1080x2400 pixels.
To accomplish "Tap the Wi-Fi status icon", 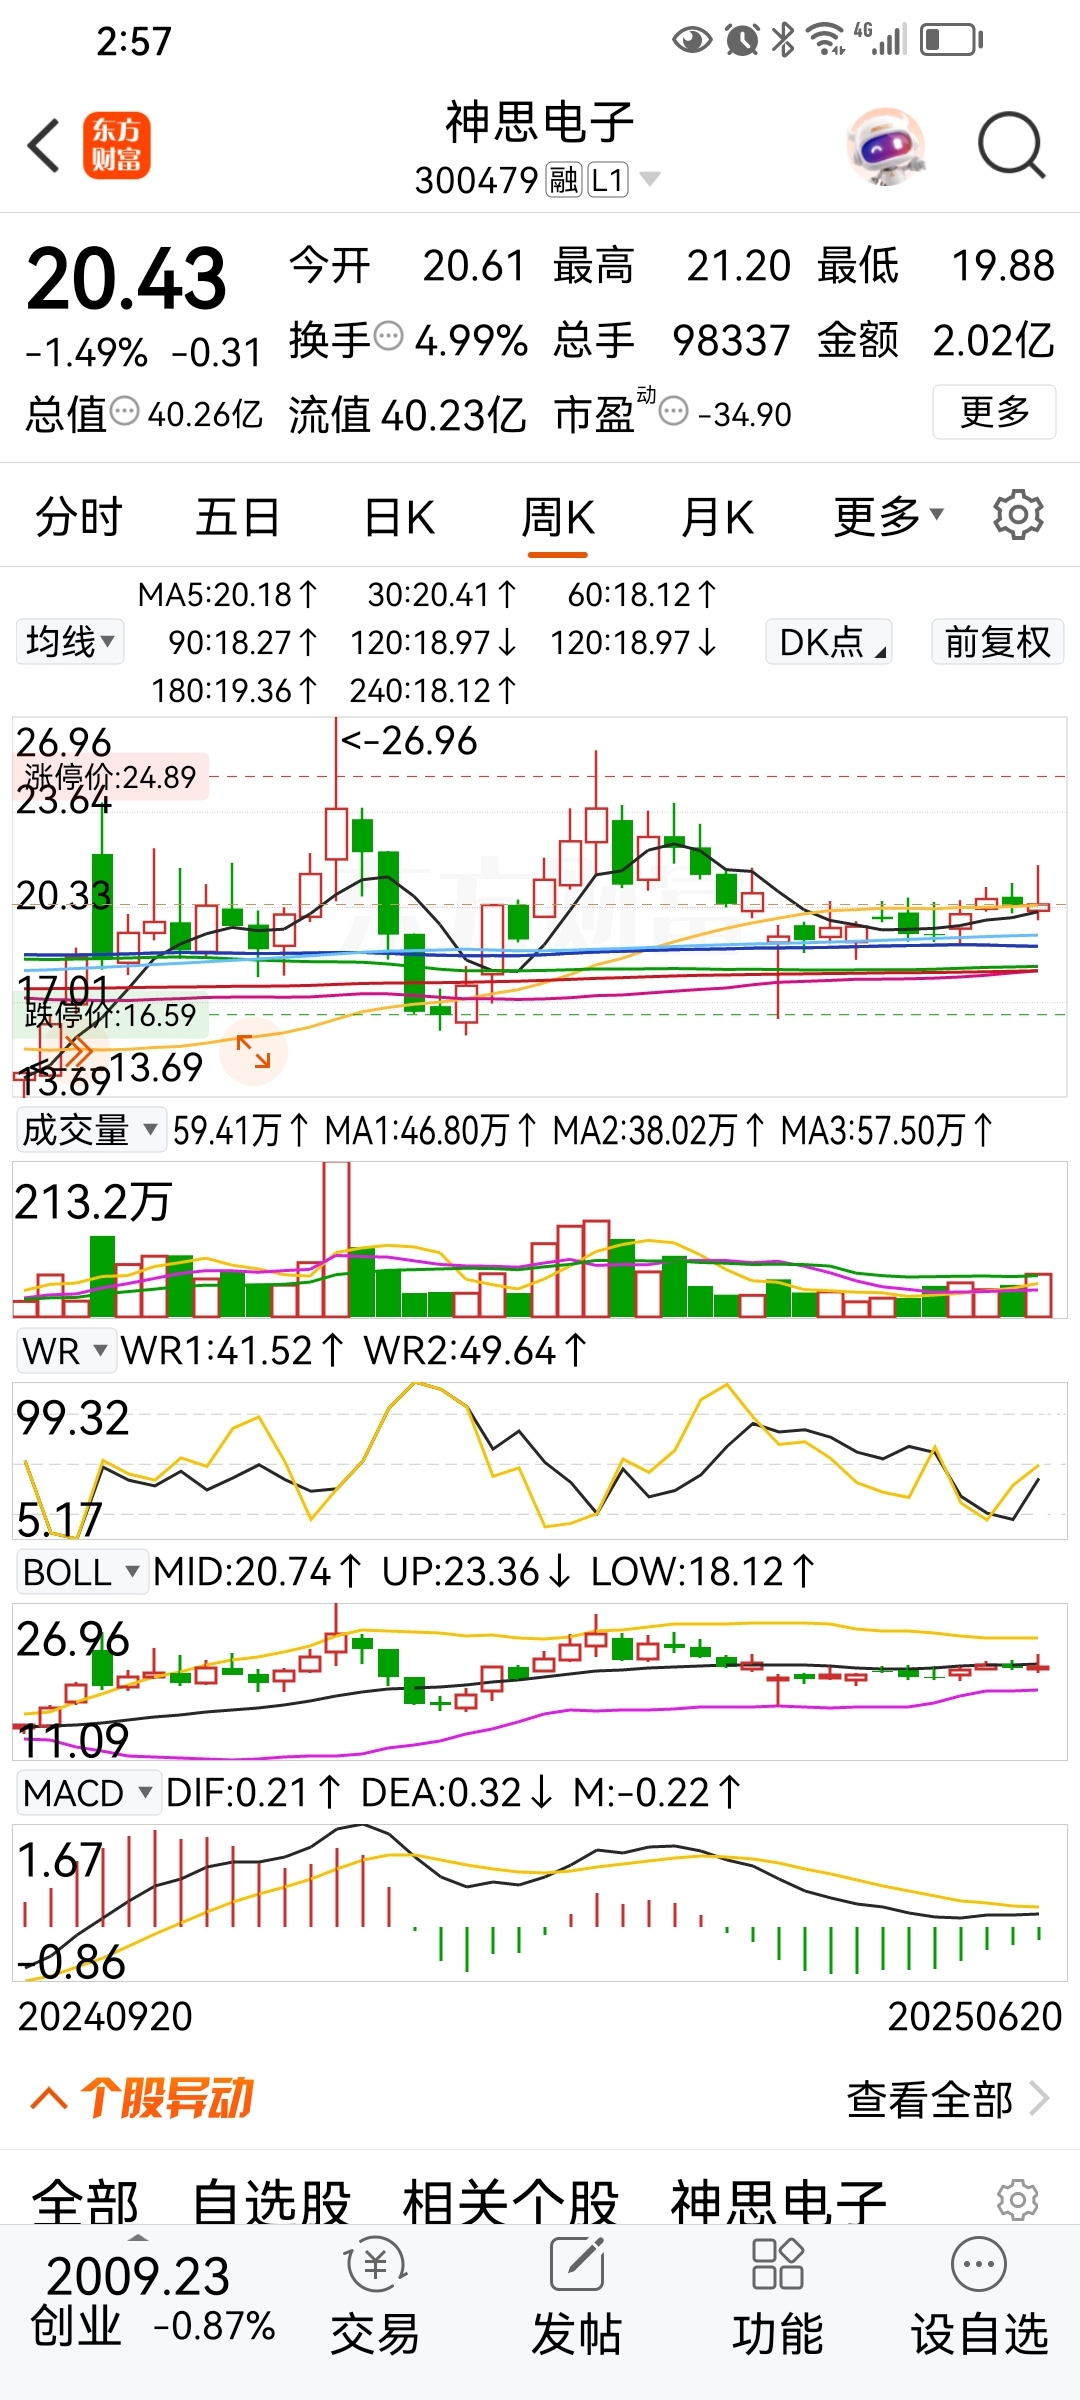I will pos(826,39).
